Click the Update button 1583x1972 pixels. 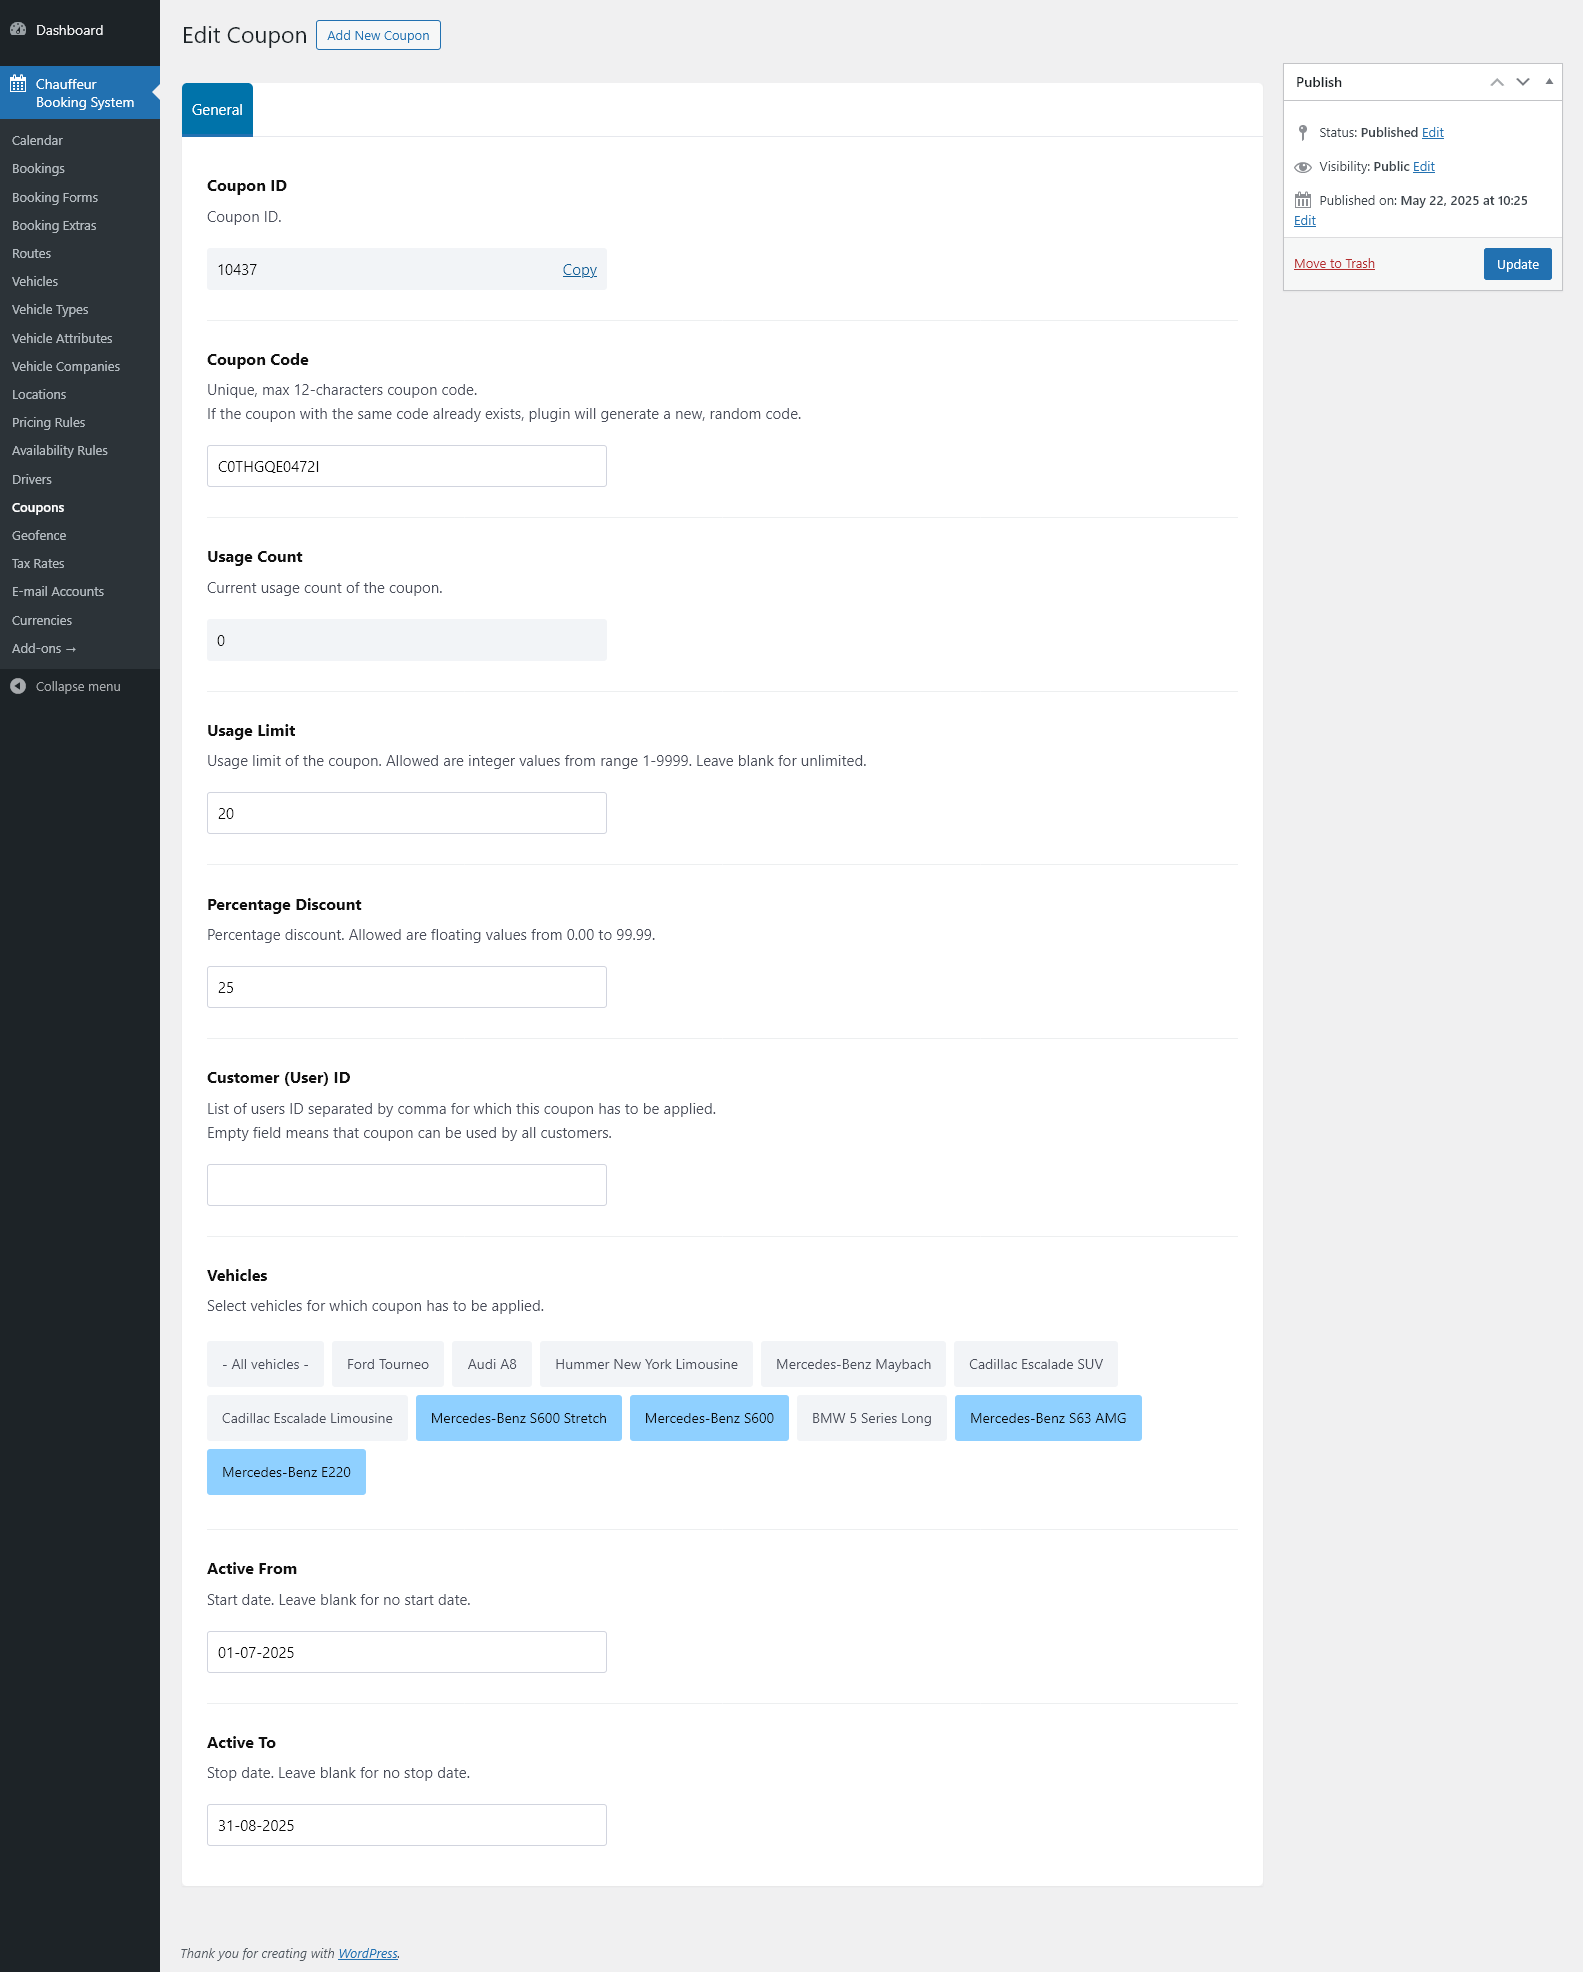pyautogui.click(x=1517, y=264)
